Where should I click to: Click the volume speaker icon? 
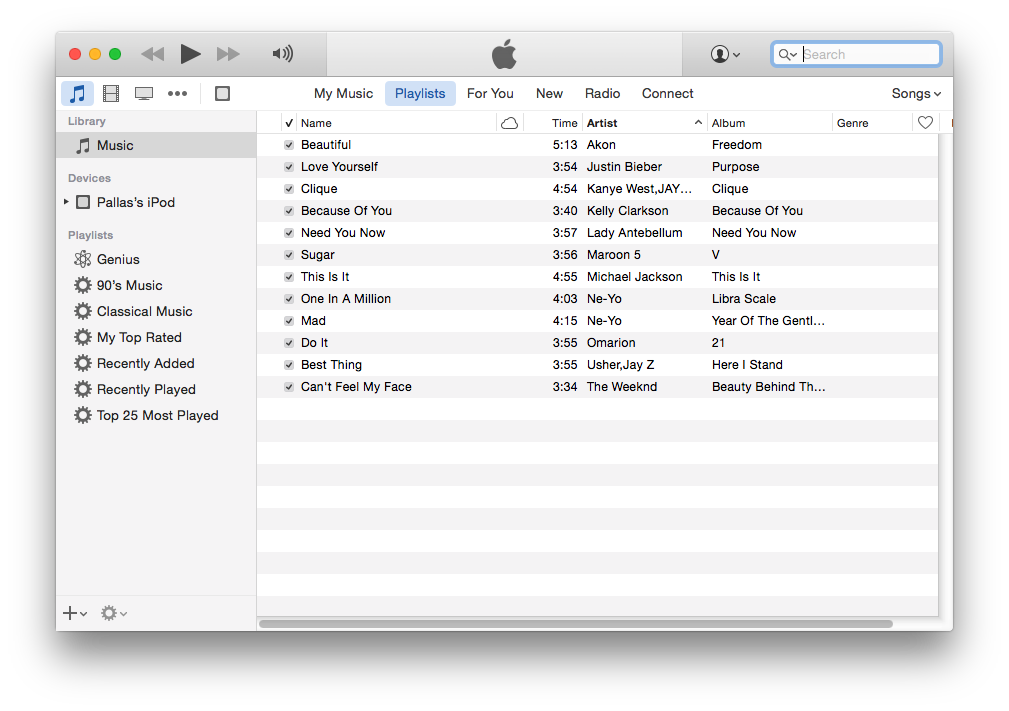coord(282,53)
